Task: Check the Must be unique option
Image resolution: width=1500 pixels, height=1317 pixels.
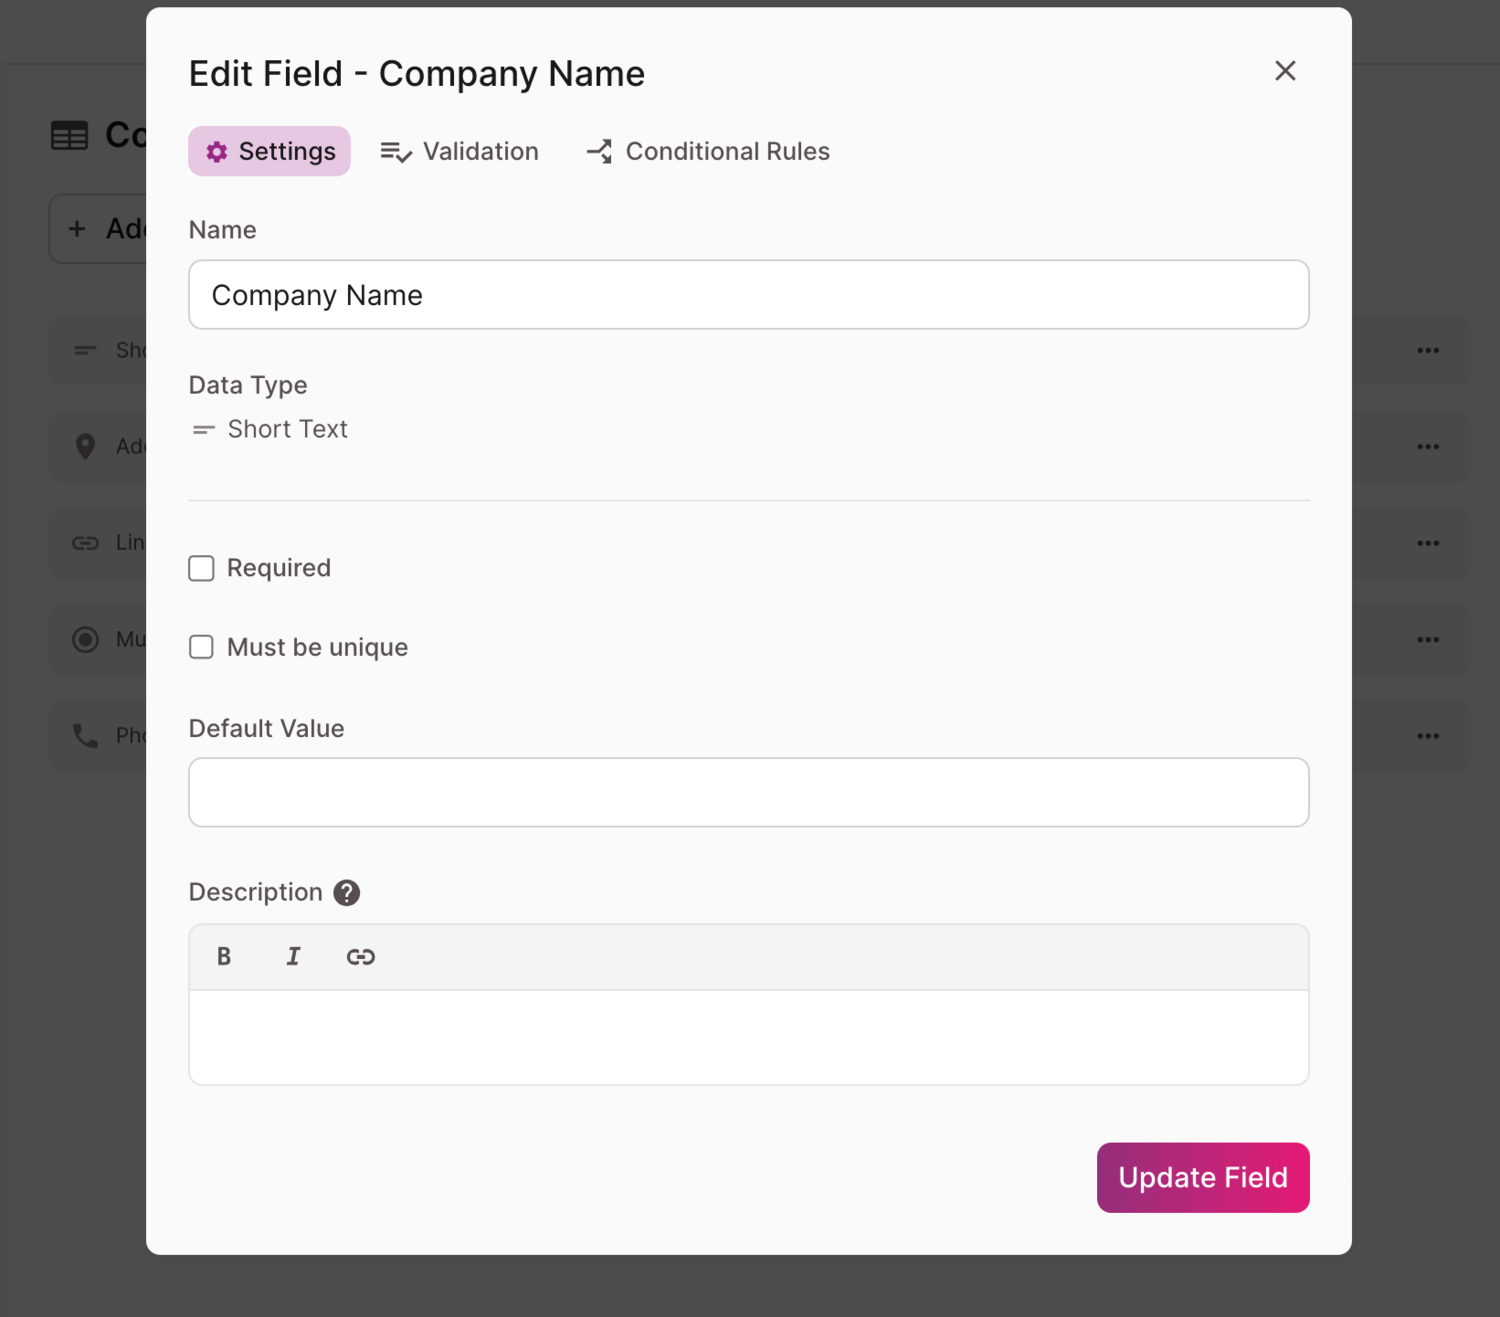Action: pyautogui.click(x=202, y=648)
